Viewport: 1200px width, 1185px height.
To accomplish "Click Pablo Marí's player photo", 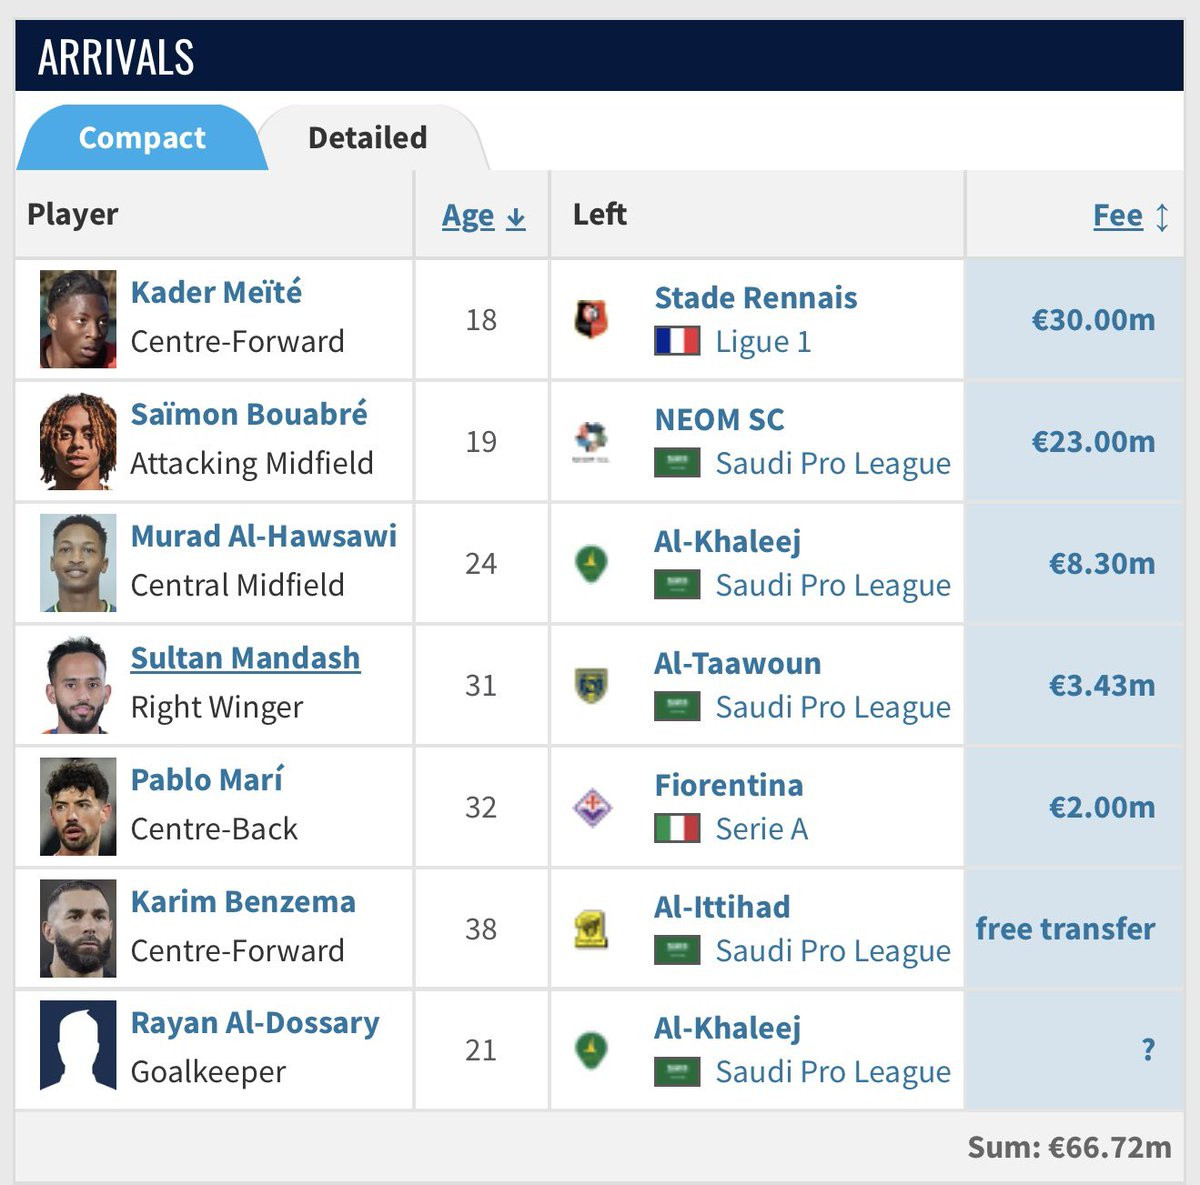I will [x=78, y=807].
